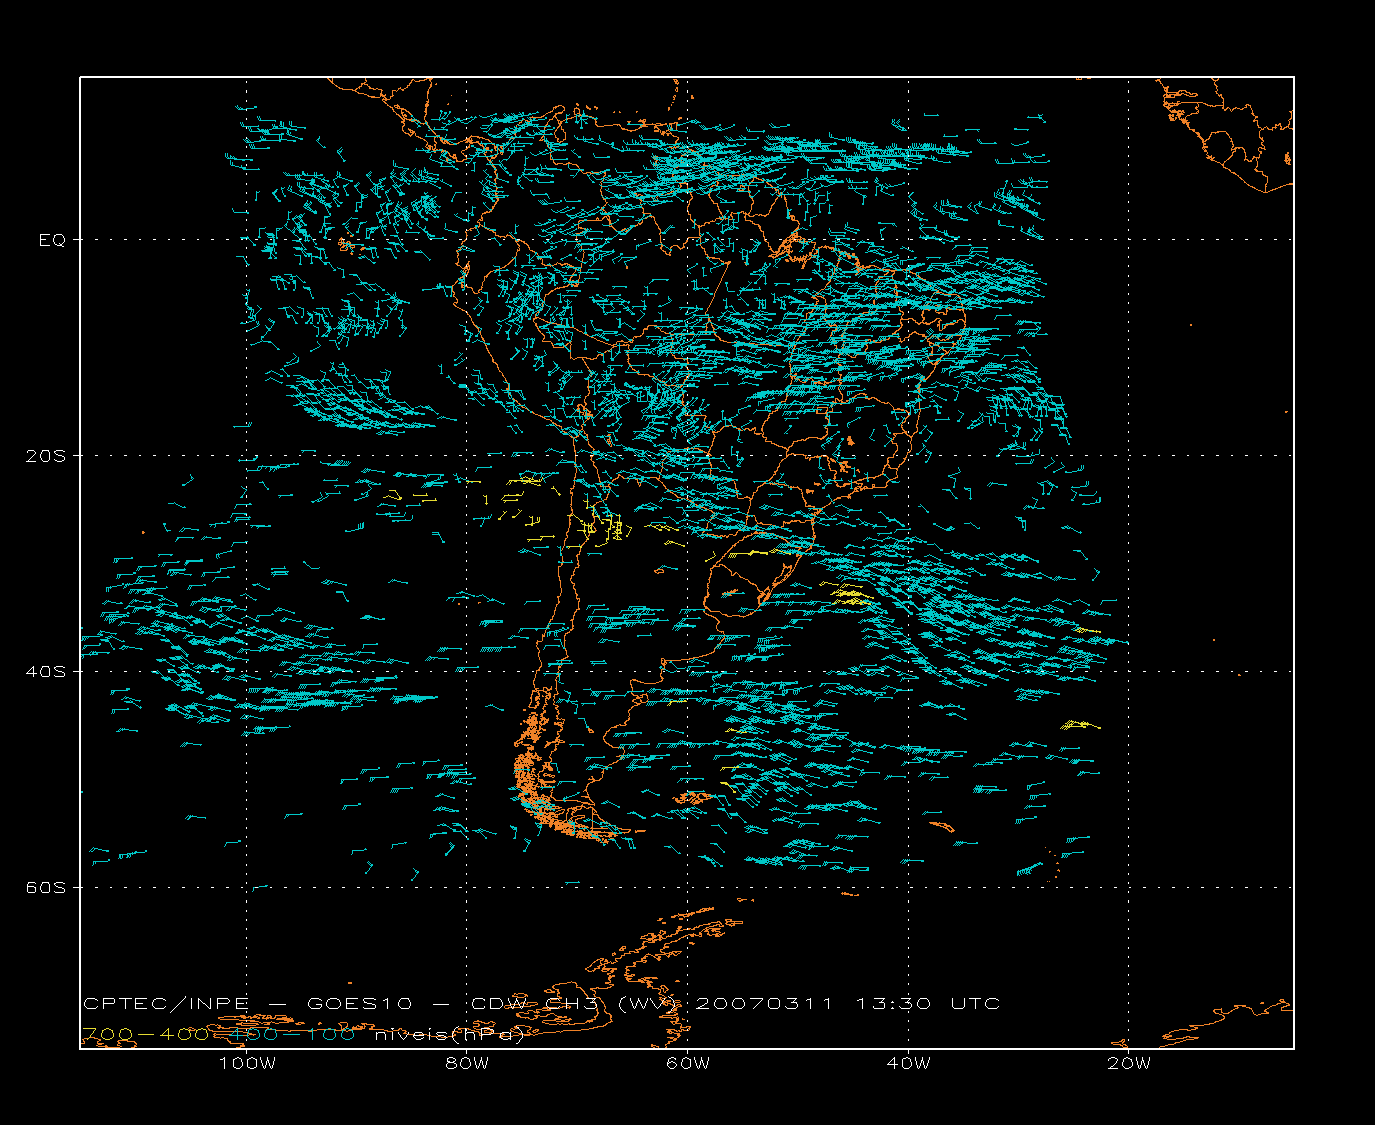The width and height of the screenshot is (1375, 1125).
Task: Click the niveis(hPa) legend text
Action: click(x=450, y=1035)
